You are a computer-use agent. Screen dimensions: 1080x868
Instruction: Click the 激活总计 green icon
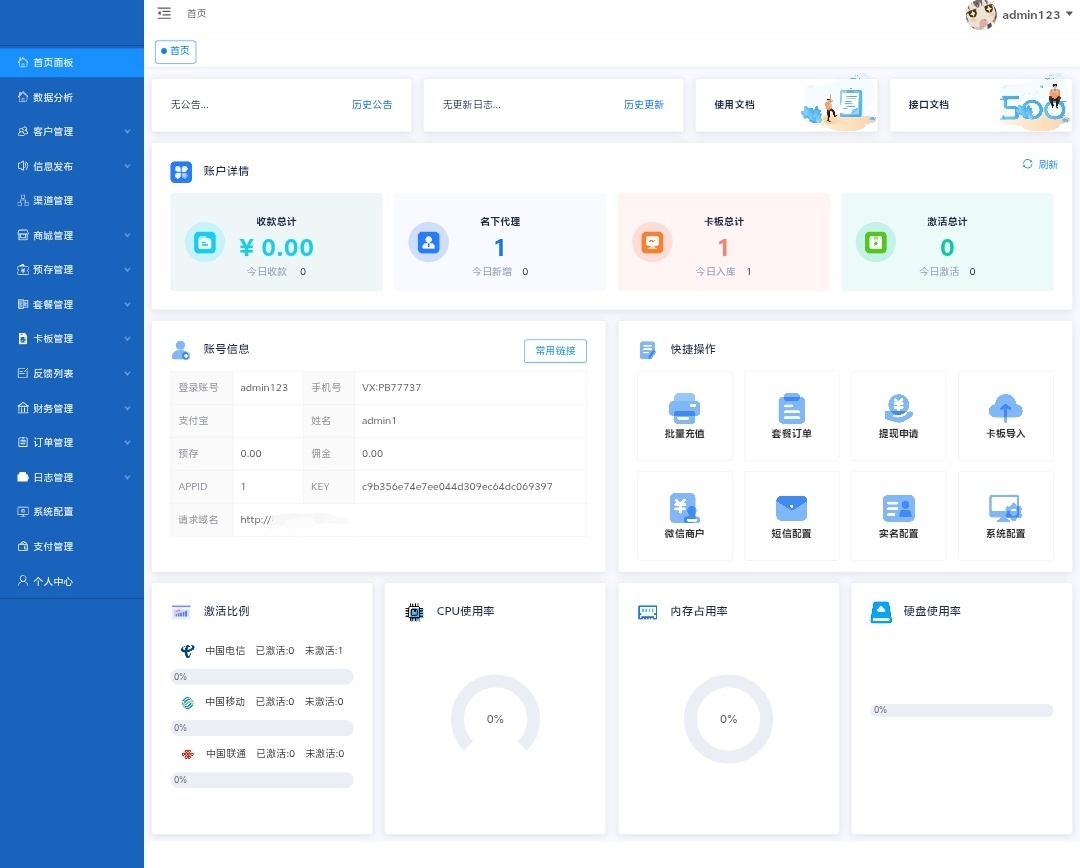pos(875,242)
